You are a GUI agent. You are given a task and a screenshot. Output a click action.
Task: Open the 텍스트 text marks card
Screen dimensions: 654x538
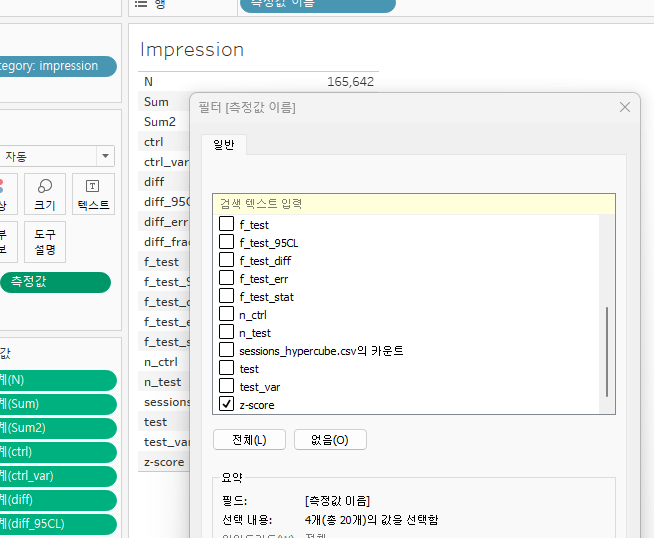93,194
